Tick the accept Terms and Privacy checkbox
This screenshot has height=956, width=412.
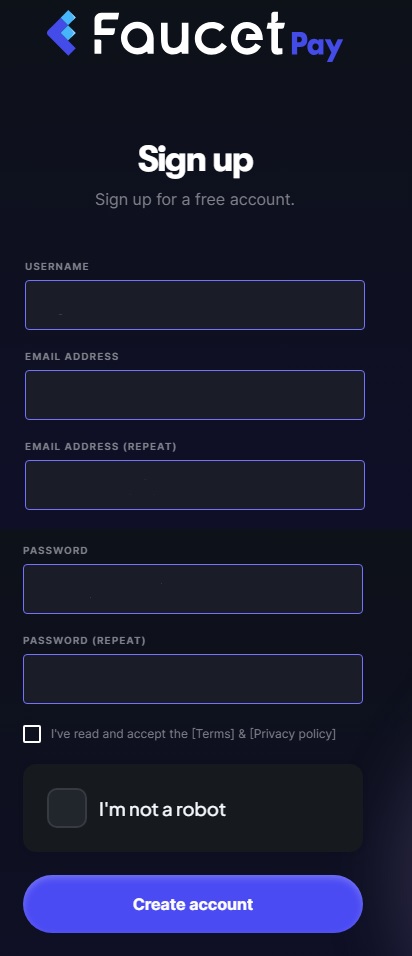(x=32, y=734)
